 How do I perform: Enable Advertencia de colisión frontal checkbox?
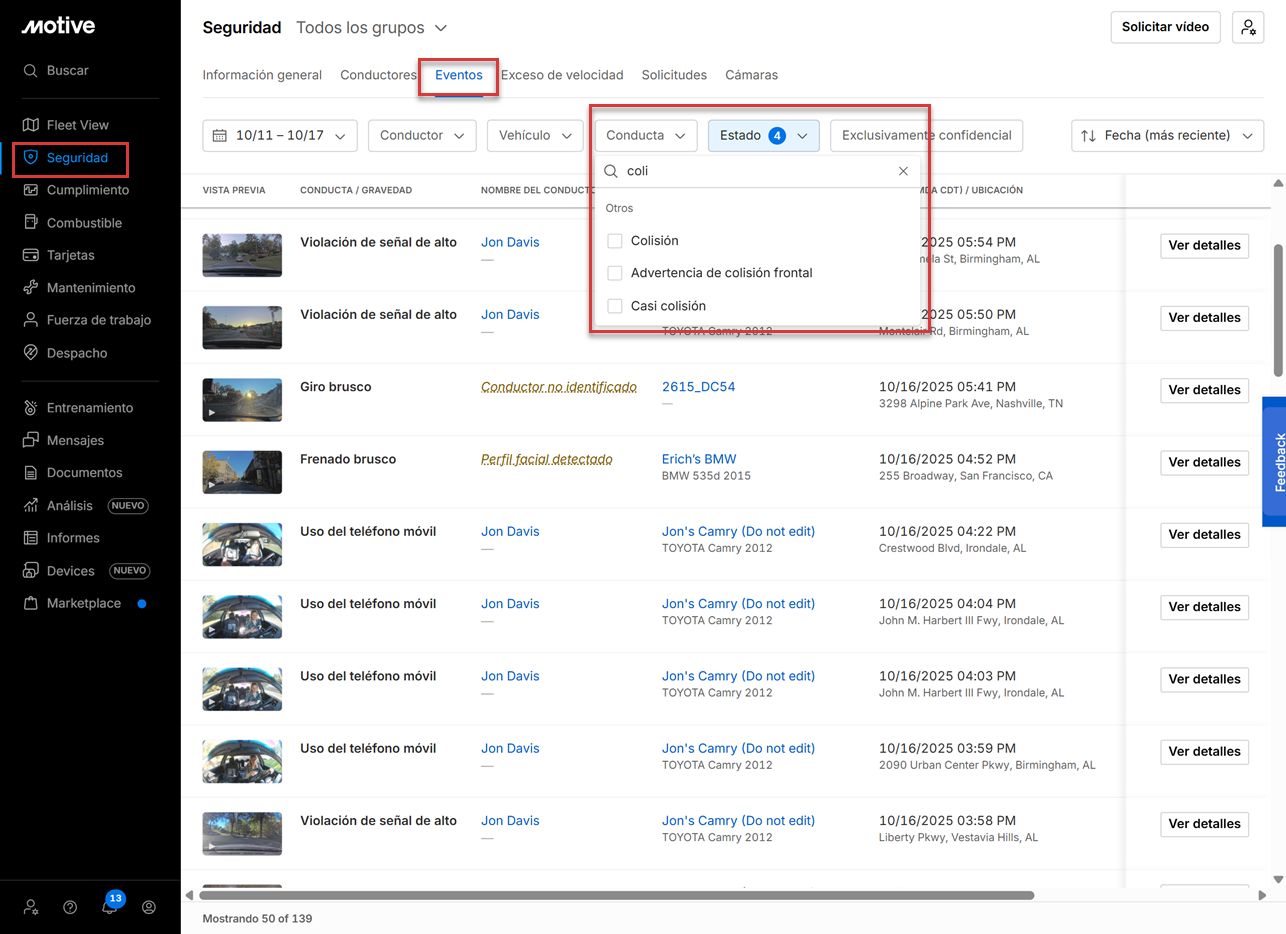pyautogui.click(x=615, y=273)
